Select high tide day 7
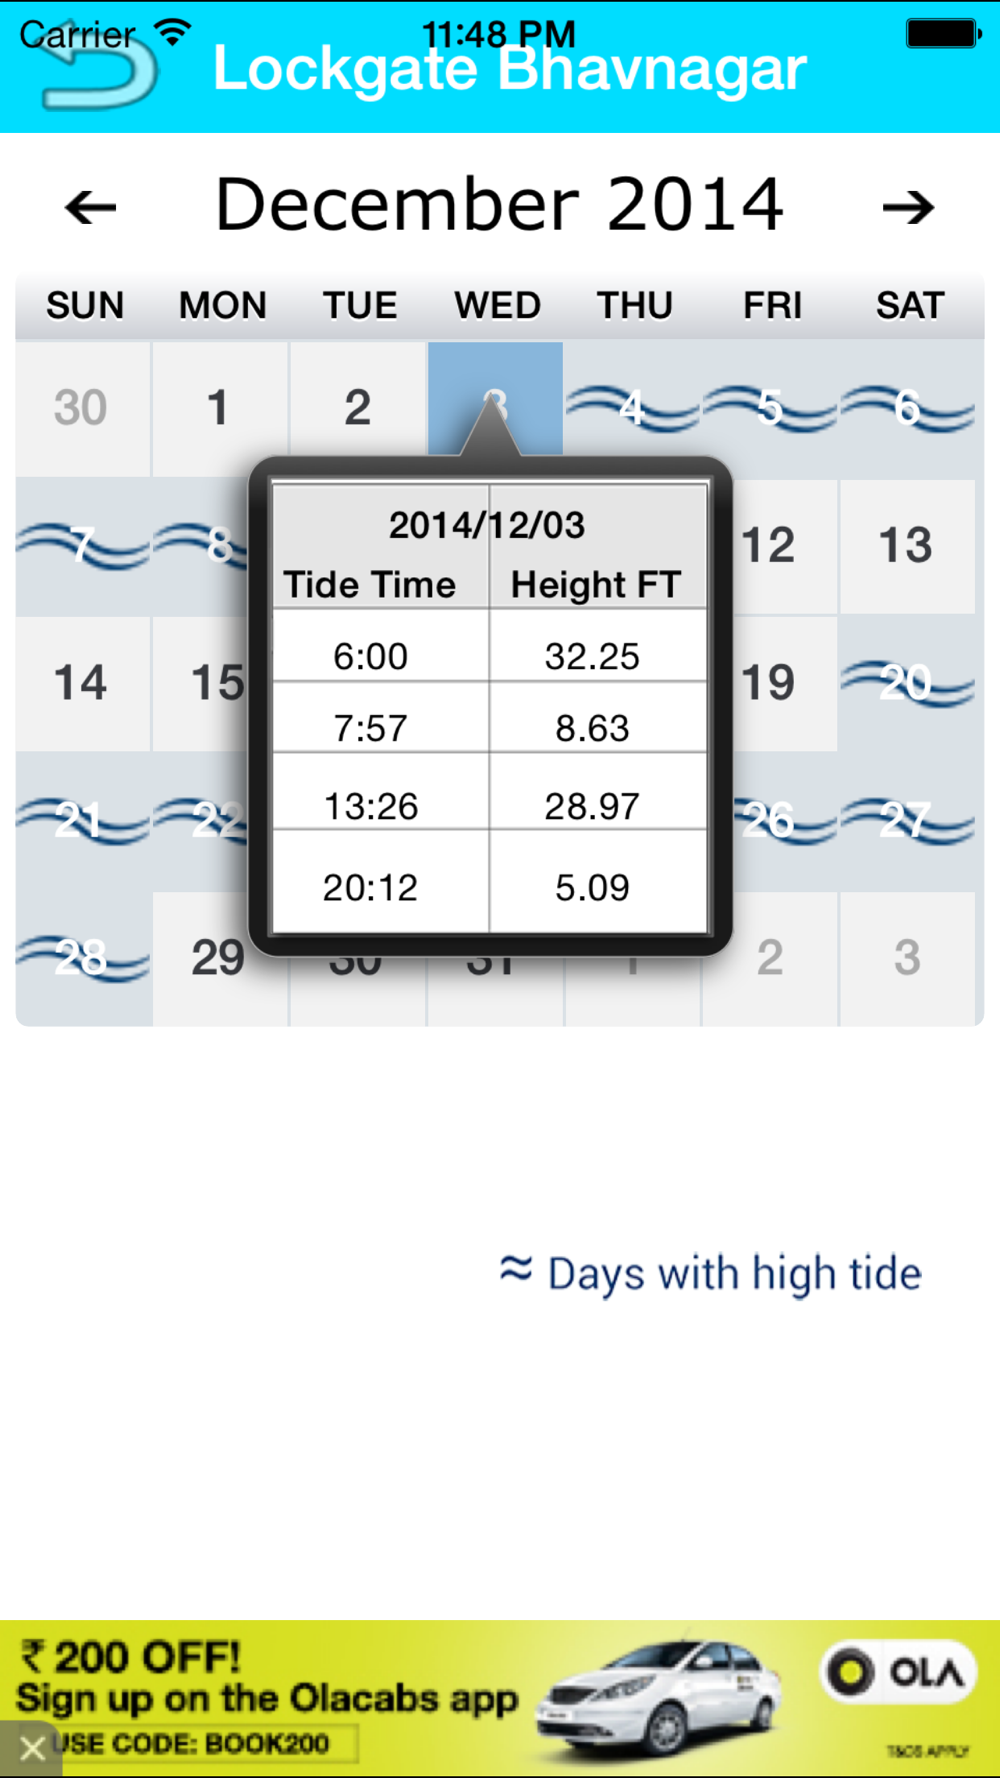The width and height of the screenshot is (1000, 1778). [x=82, y=546]
